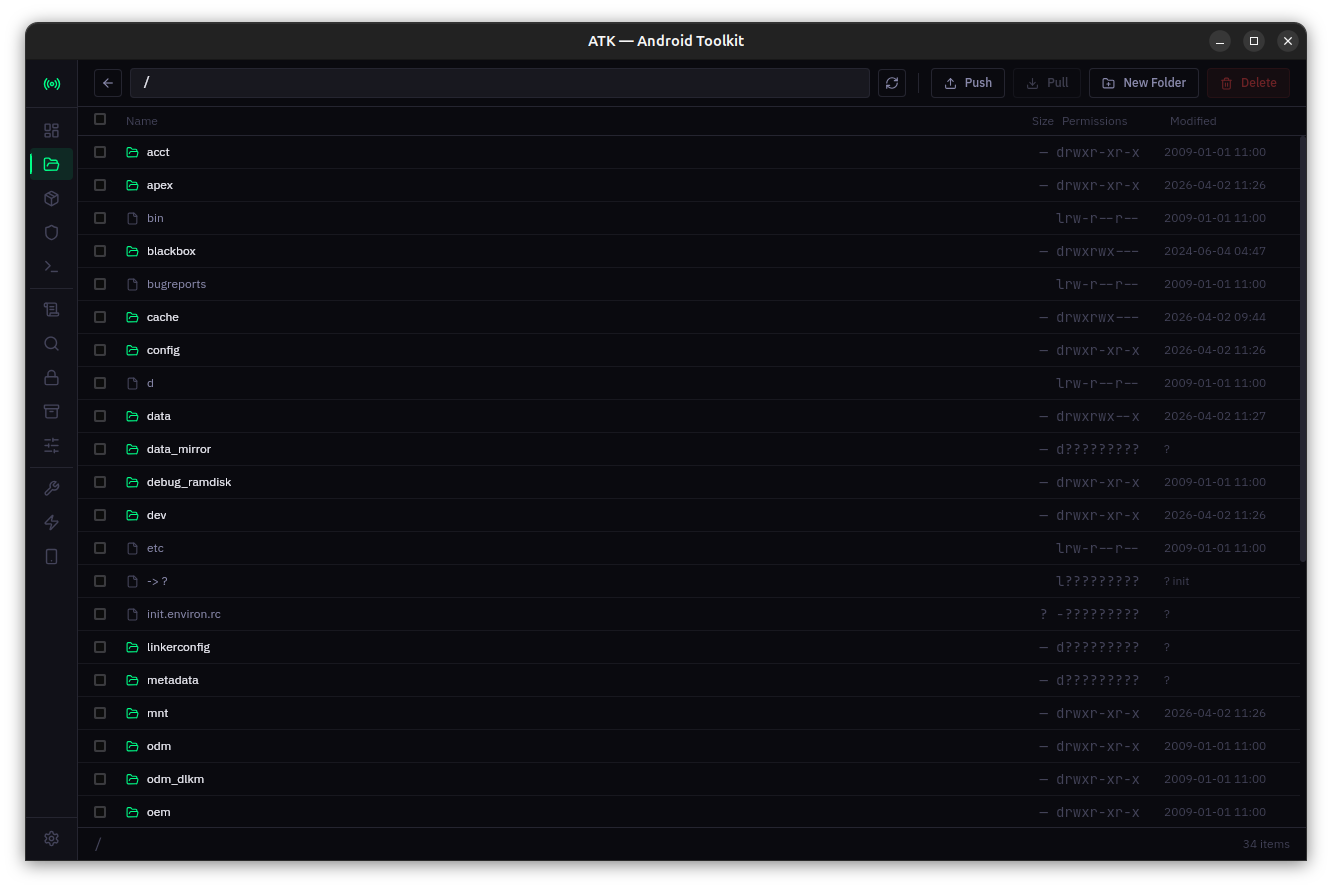Click the folder icon of the odm_dlkm row
The width and height of the screenshot is (1332, 889).
click(132, 779)
